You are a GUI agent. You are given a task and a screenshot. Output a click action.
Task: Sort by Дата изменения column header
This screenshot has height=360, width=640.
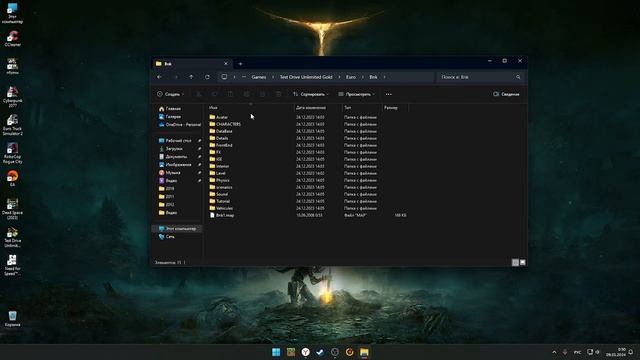coord(311,108)
